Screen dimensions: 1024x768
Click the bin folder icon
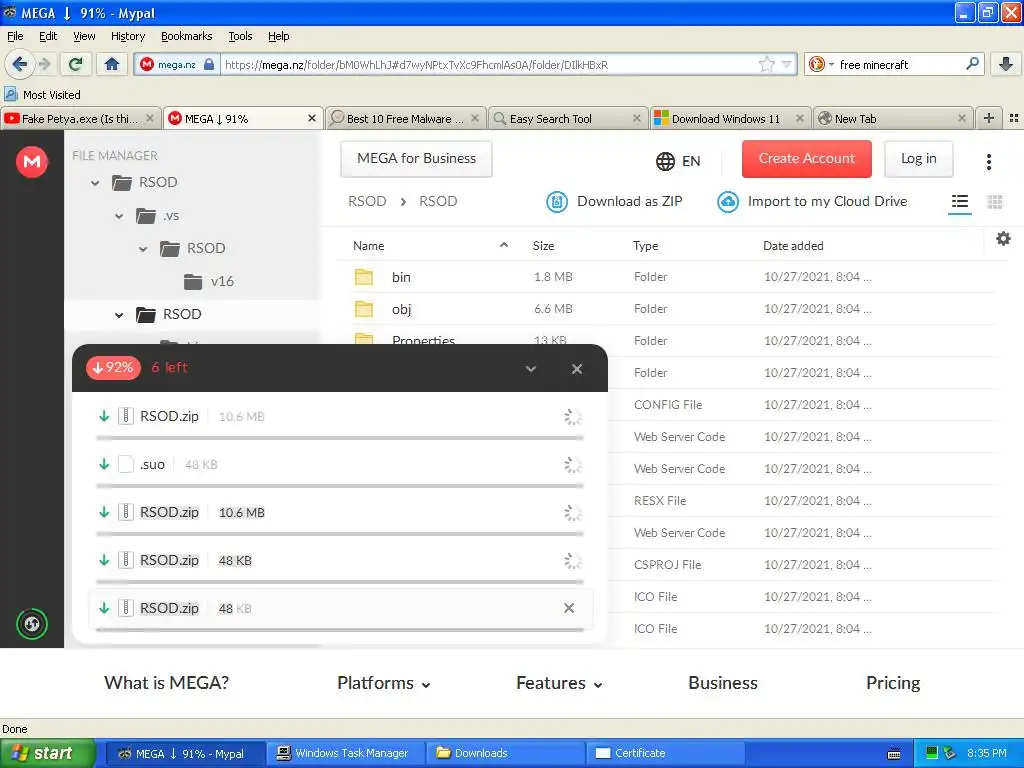tap(364, 277)
